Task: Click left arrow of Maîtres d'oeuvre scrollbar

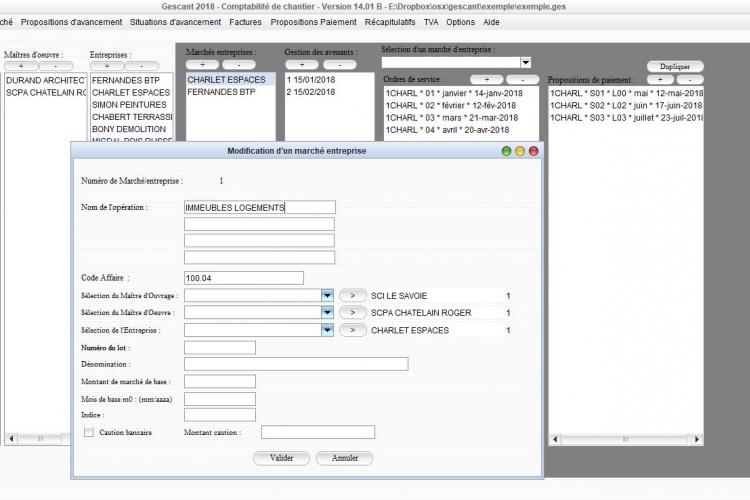Action: (11, 438)
